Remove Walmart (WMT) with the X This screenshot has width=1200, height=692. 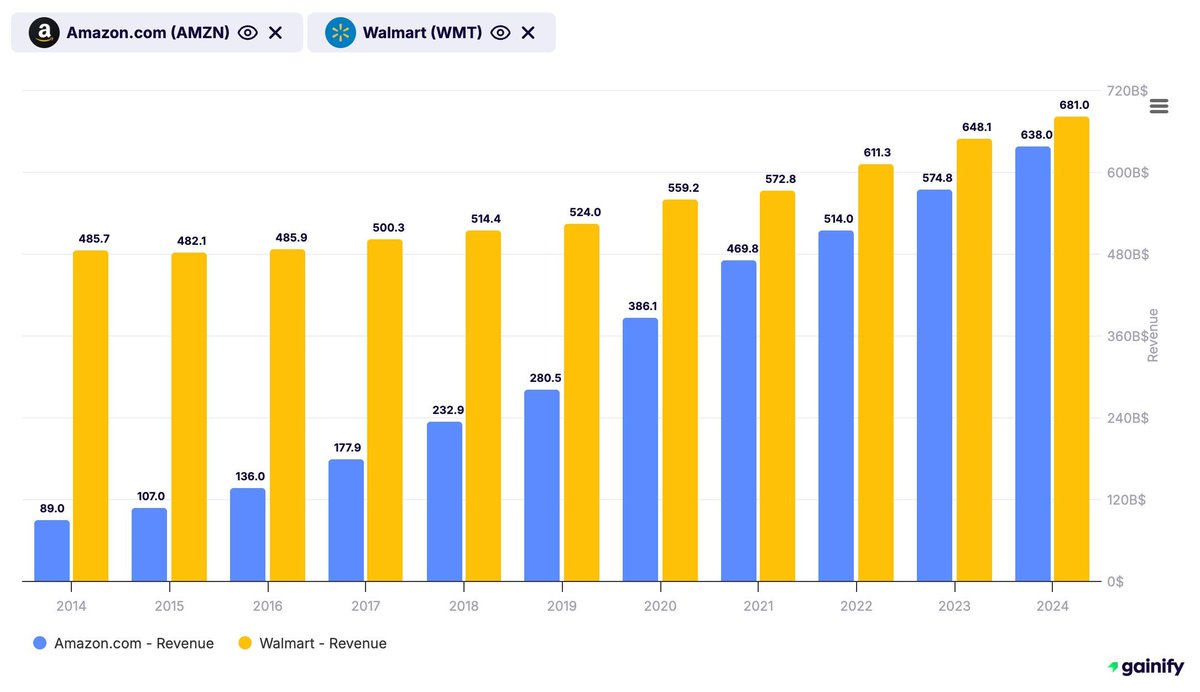[528, 33]
